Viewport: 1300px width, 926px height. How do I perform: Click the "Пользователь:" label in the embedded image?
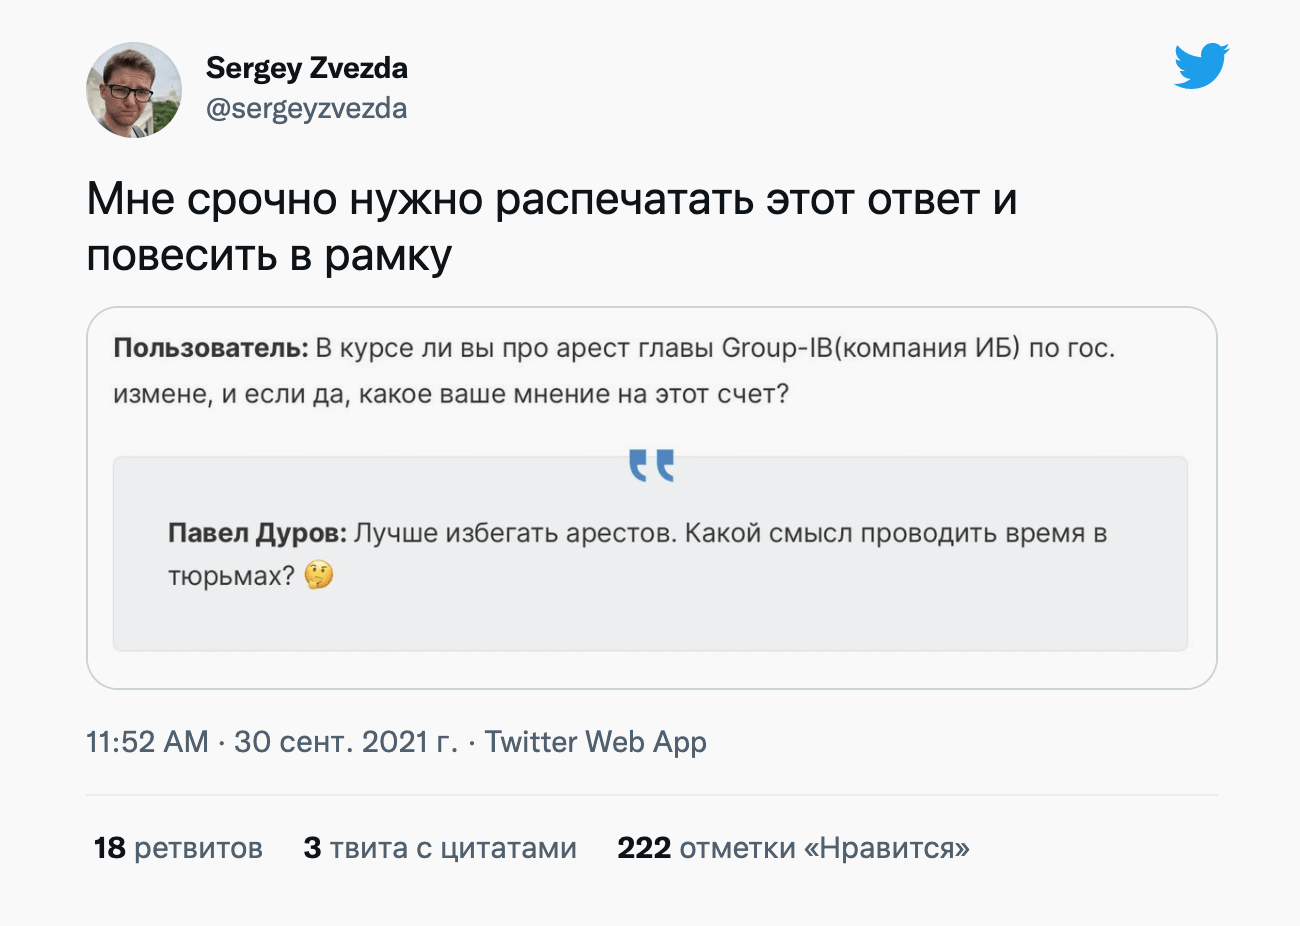tap(211, 348)
